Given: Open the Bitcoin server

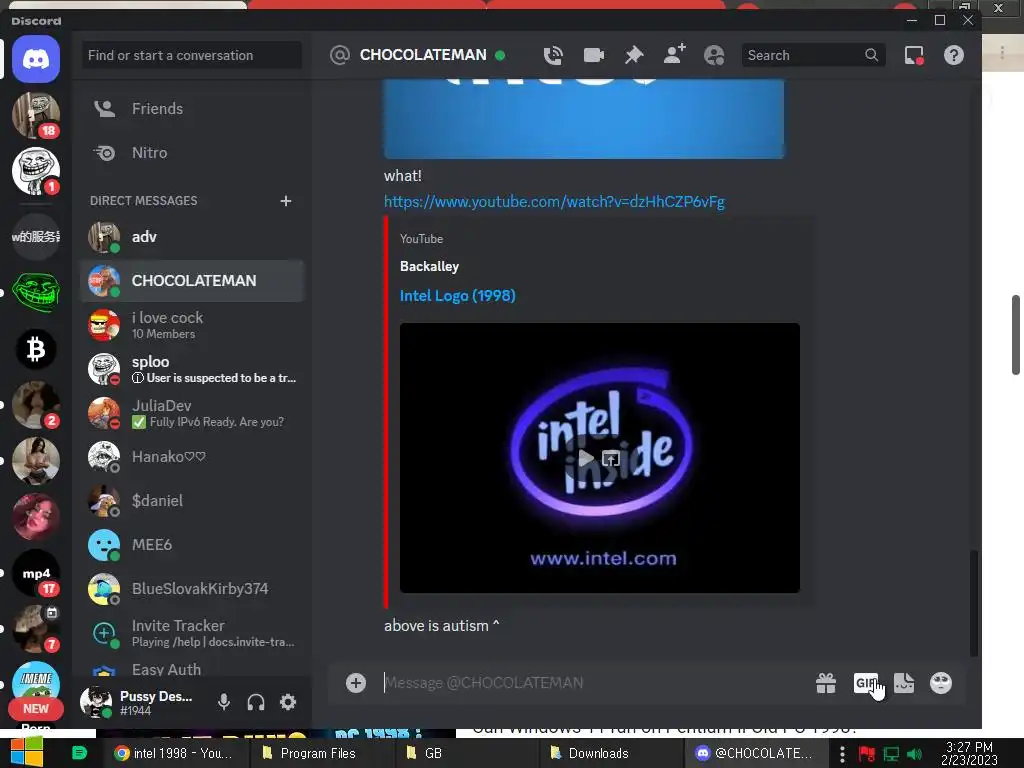Looking at the screenshot, I should pyautogui.click(x=36, y=349).
